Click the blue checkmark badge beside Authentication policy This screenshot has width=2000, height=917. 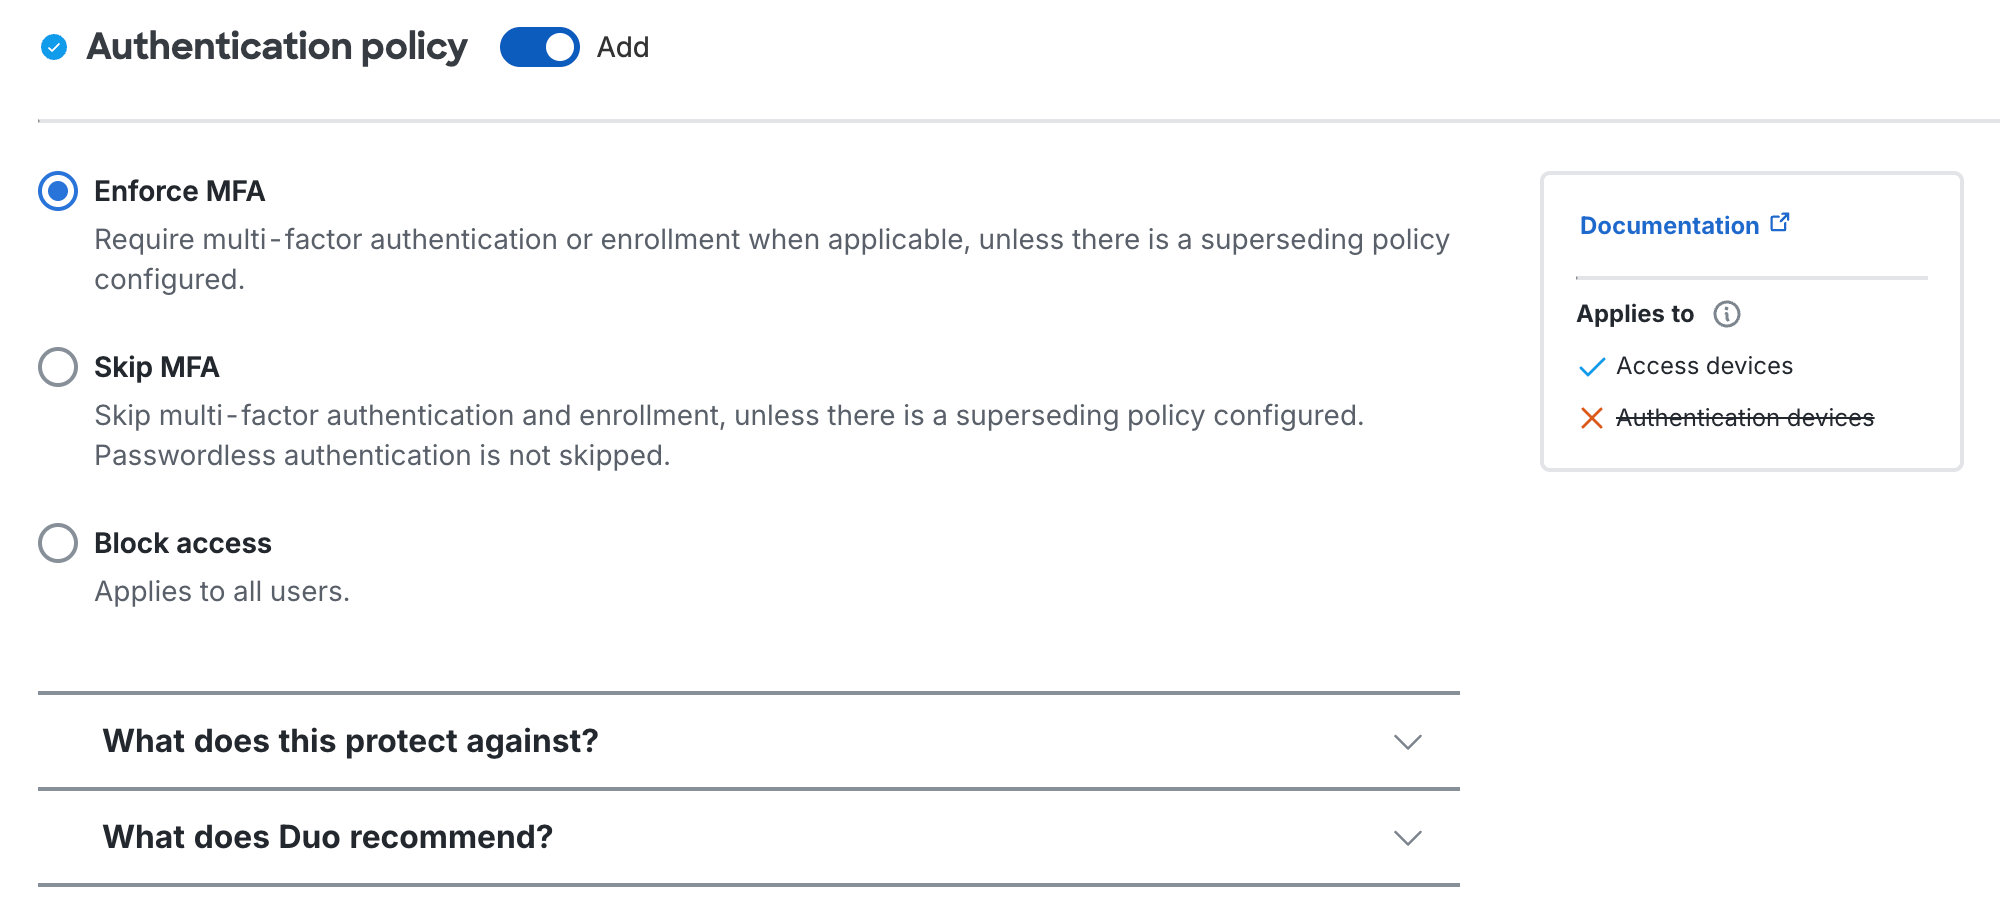[x=53, y=46]
